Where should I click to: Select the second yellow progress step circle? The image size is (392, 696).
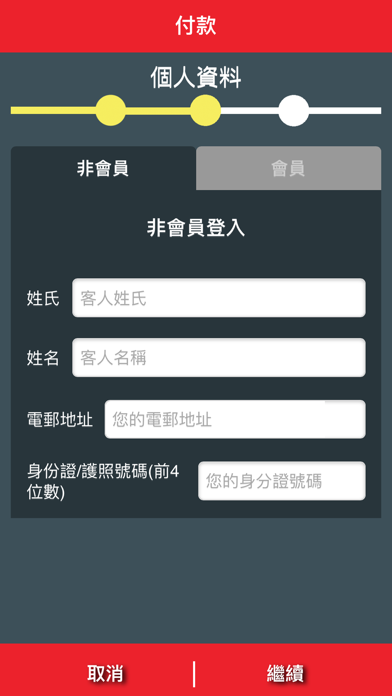coord(206,111)
